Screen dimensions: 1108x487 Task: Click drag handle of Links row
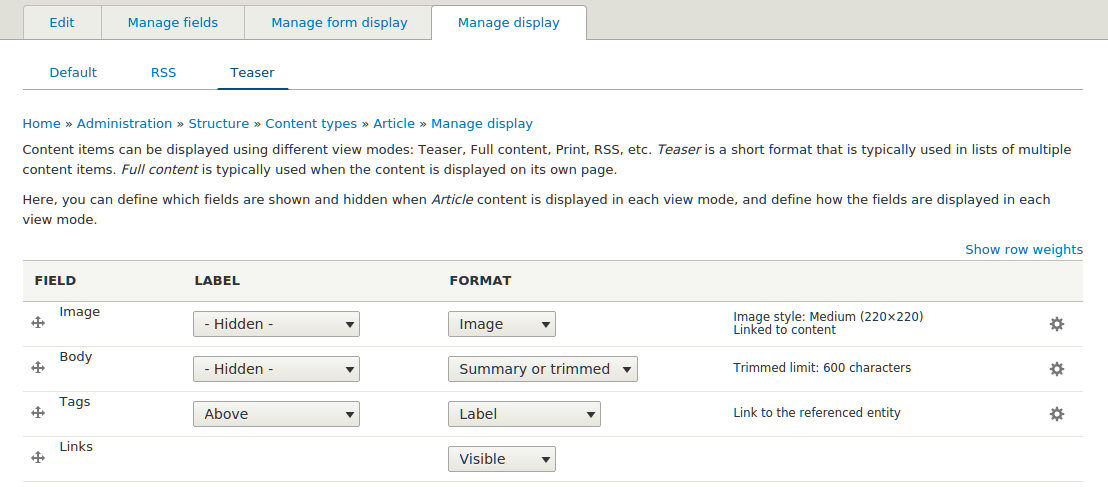(38, 458)
